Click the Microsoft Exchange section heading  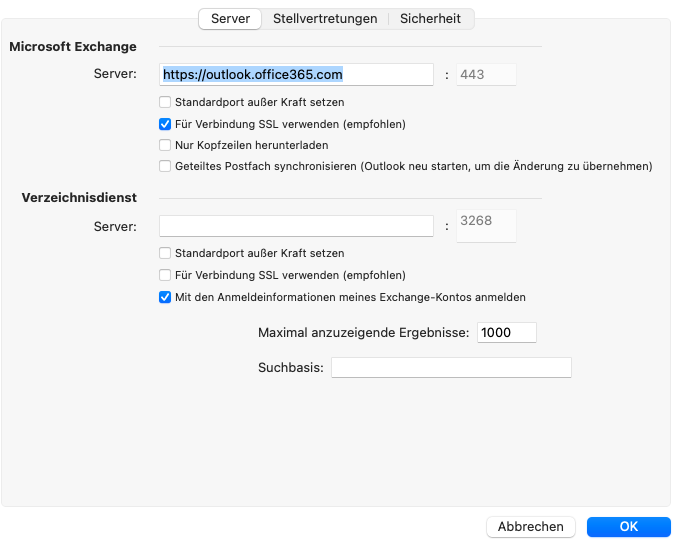point(73,47)
